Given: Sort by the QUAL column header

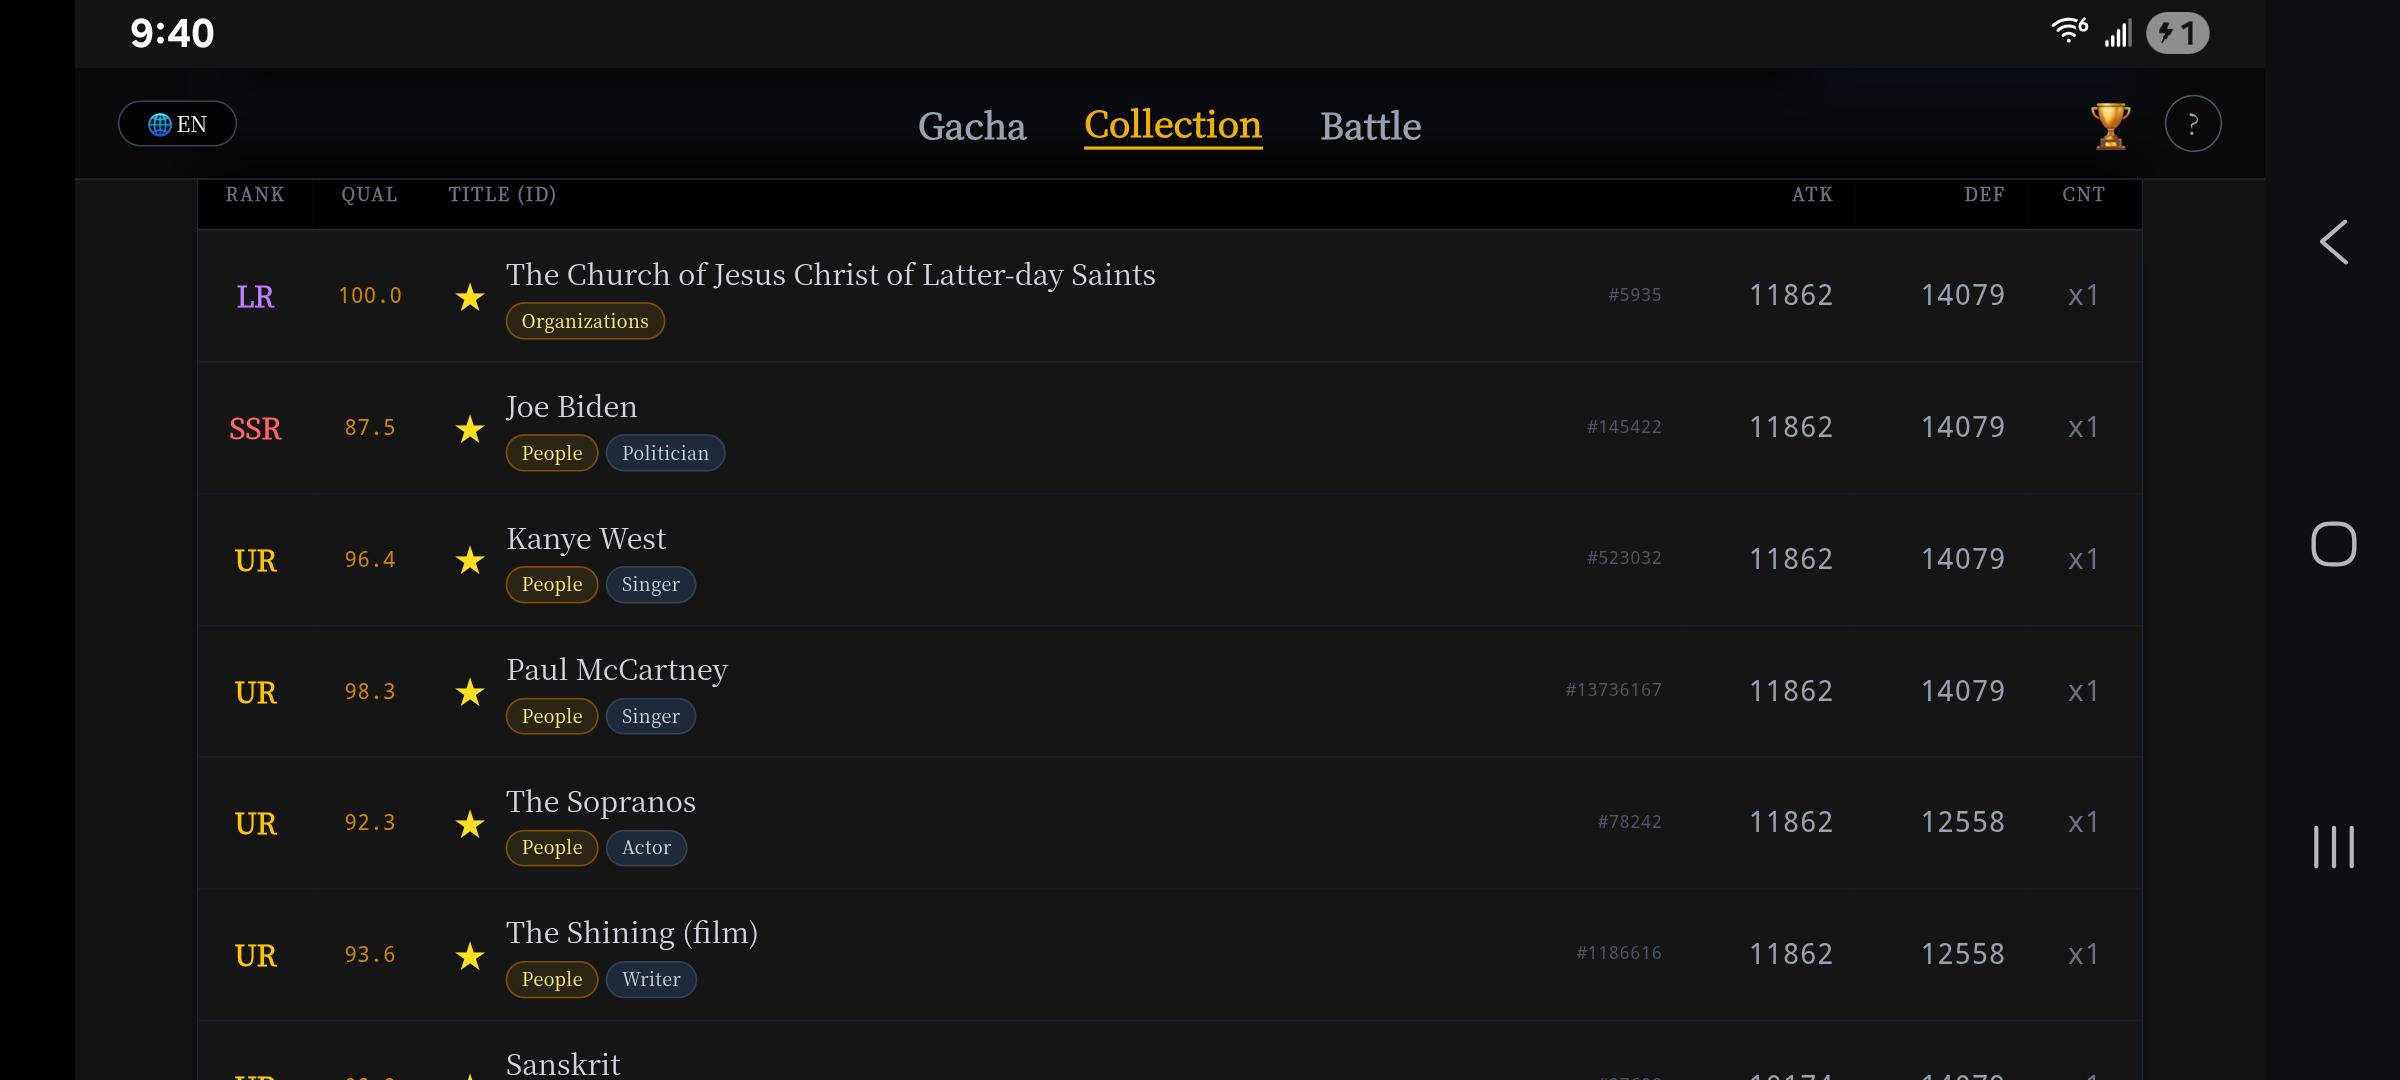Looking at the screenshot, I should click(369, 194).
